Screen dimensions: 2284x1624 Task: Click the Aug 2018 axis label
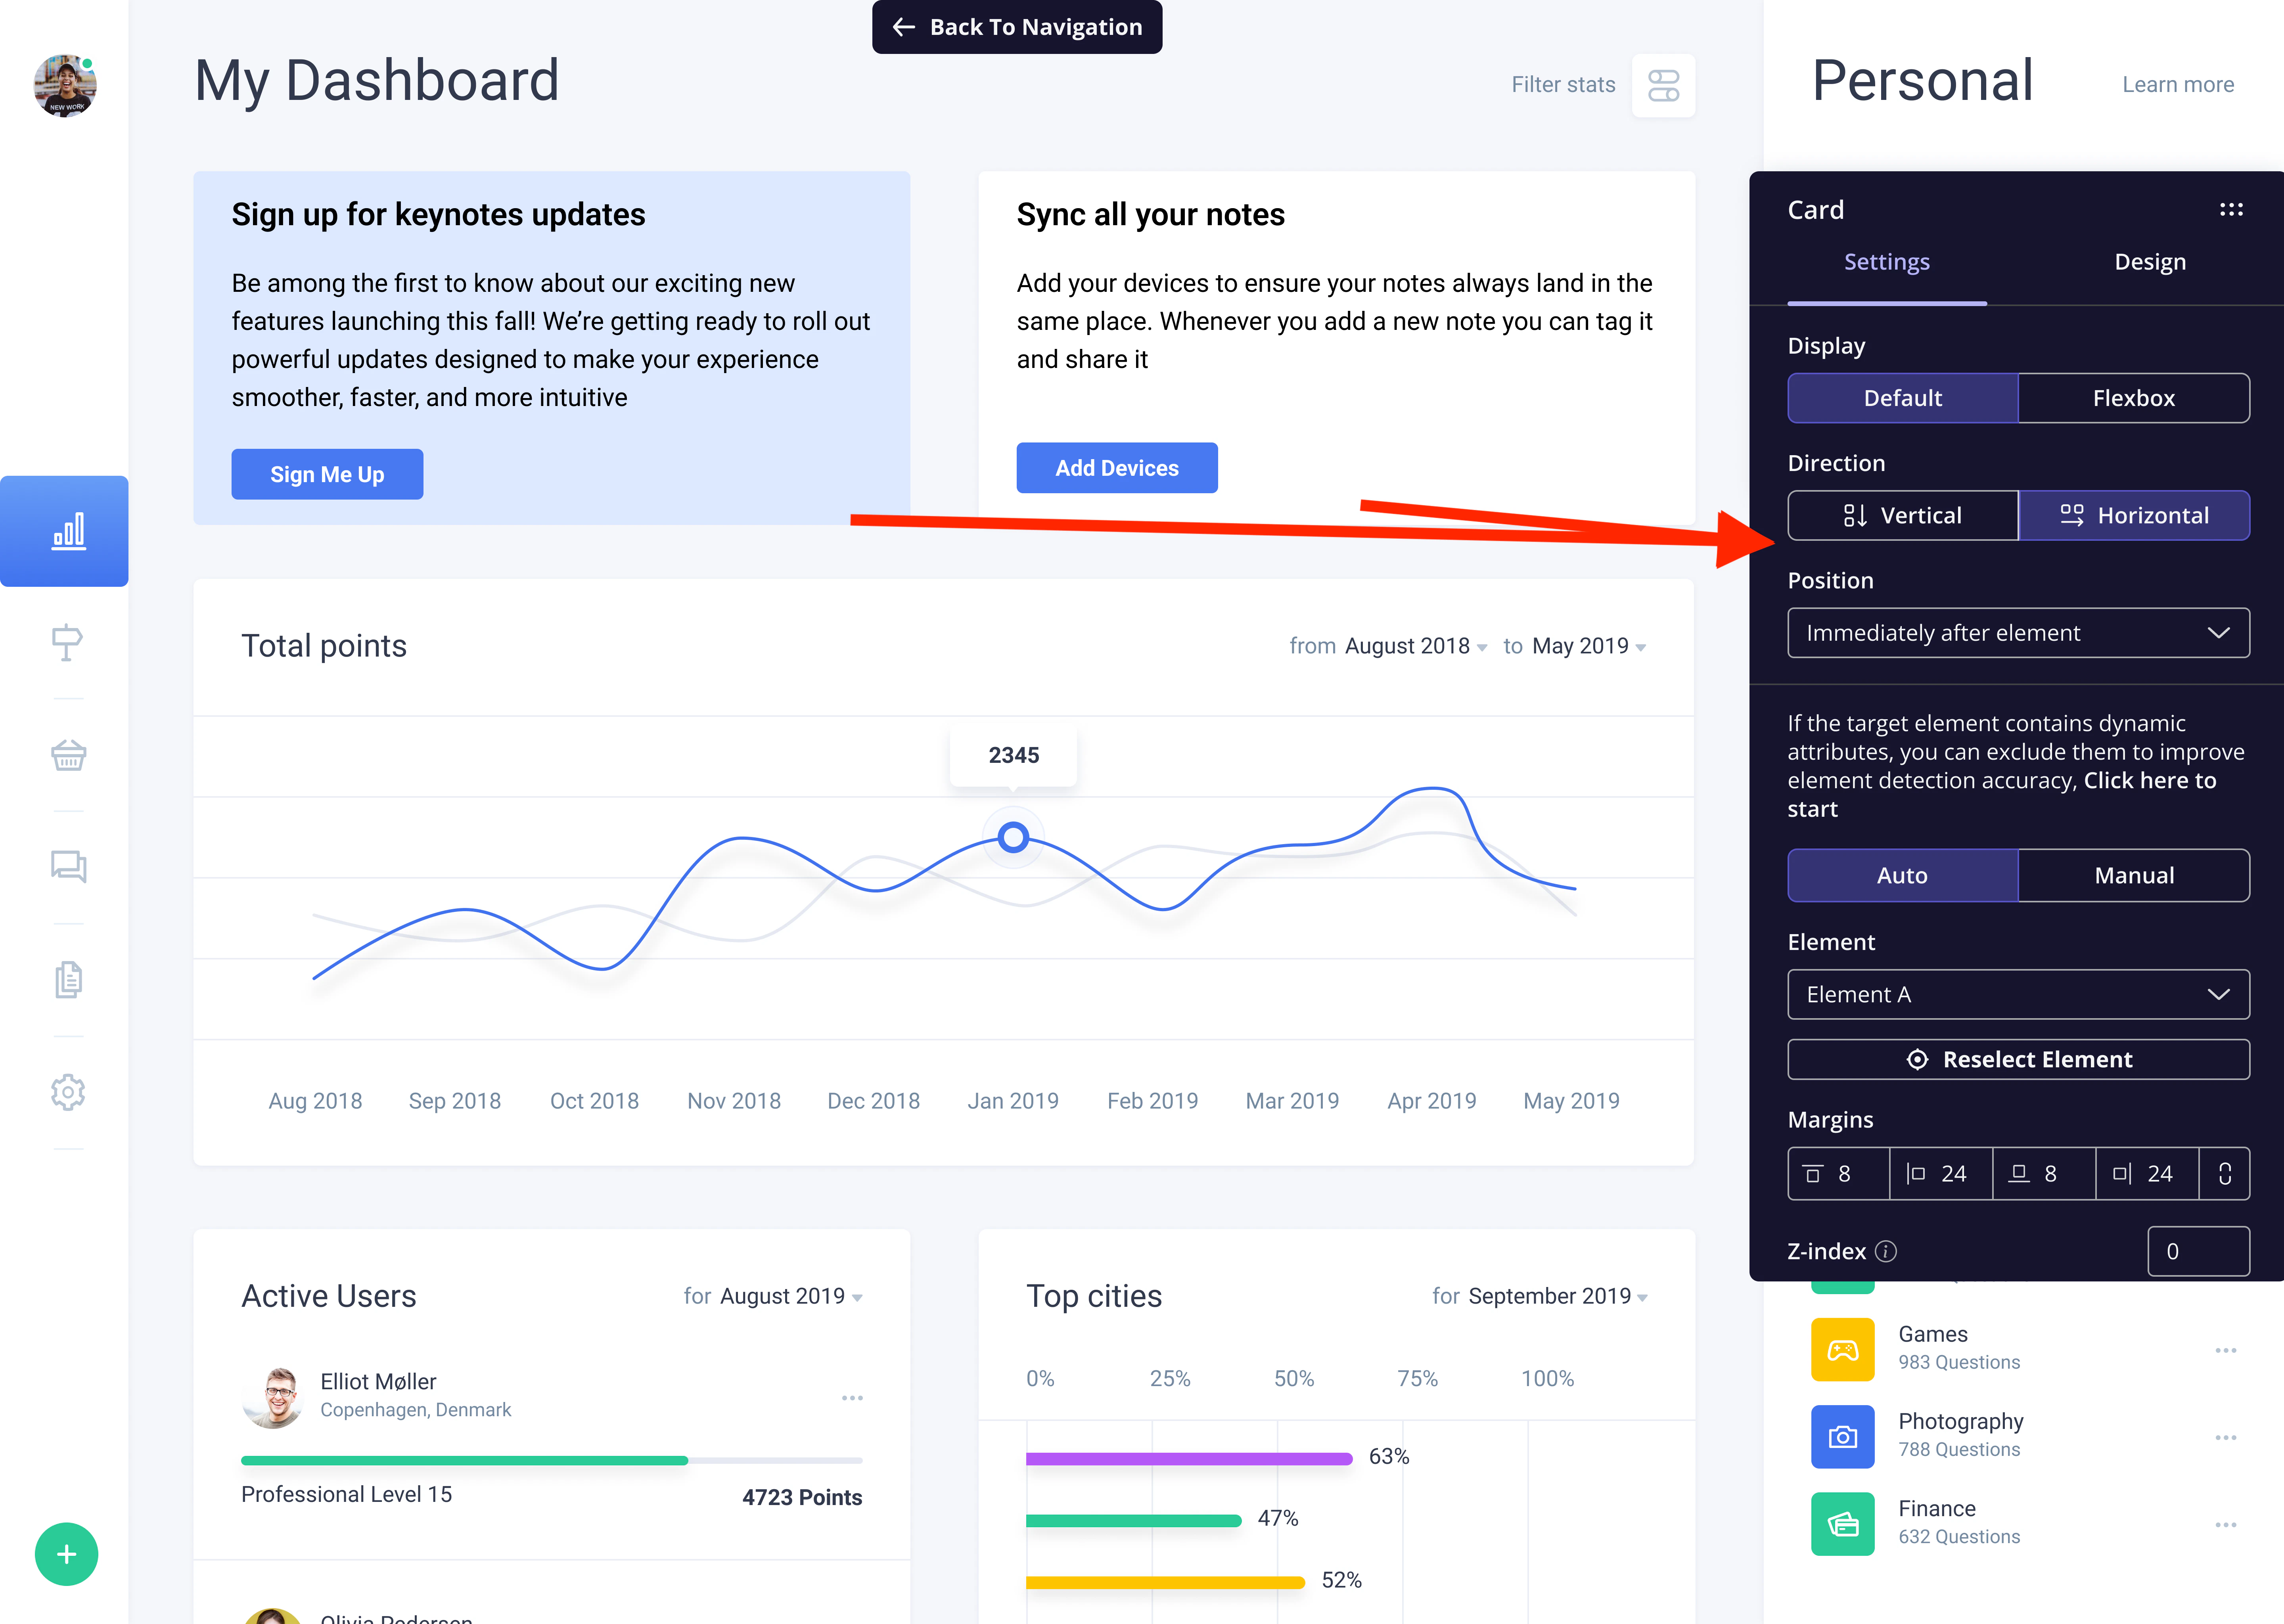315,1101
